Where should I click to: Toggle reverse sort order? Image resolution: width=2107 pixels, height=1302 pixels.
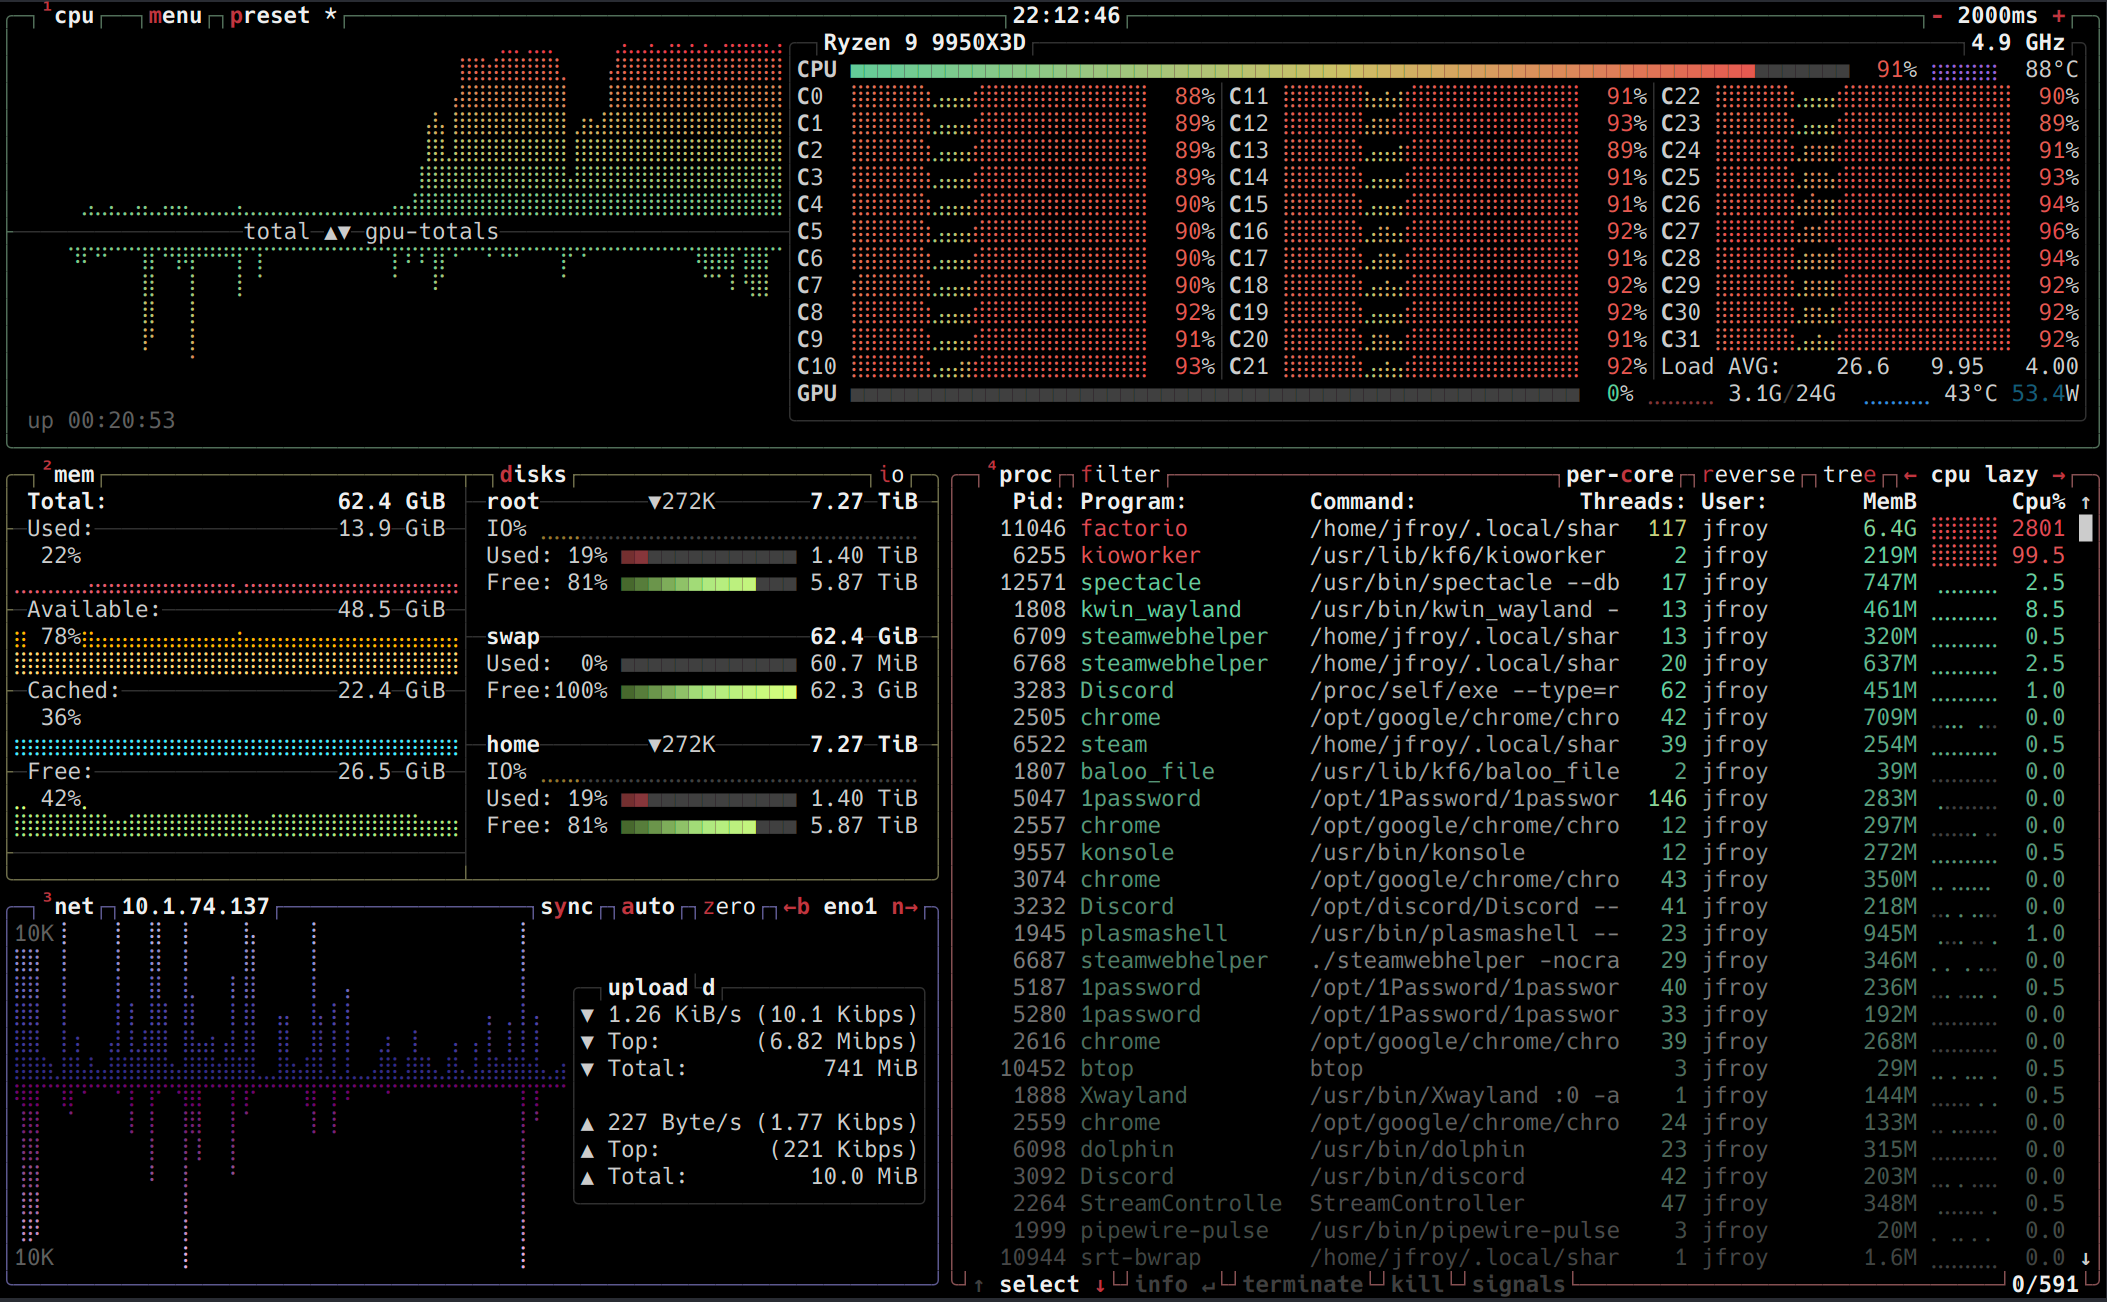coord(1749,475)
